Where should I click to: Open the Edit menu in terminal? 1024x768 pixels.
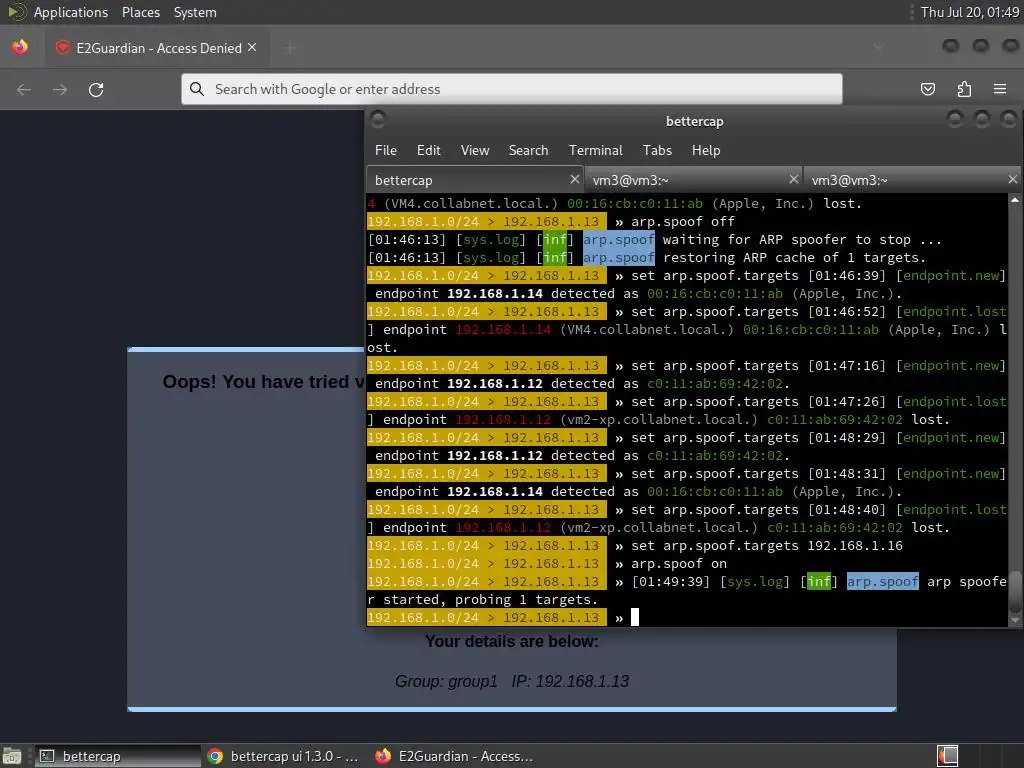click(x=428, y=150)
